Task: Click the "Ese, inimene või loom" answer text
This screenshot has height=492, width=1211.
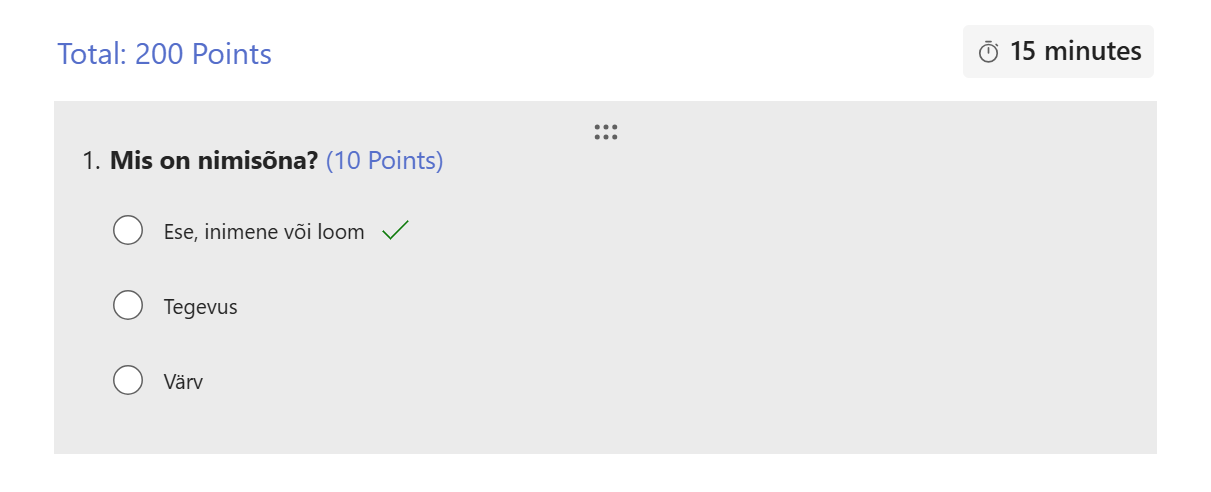Action: [264, 232]
